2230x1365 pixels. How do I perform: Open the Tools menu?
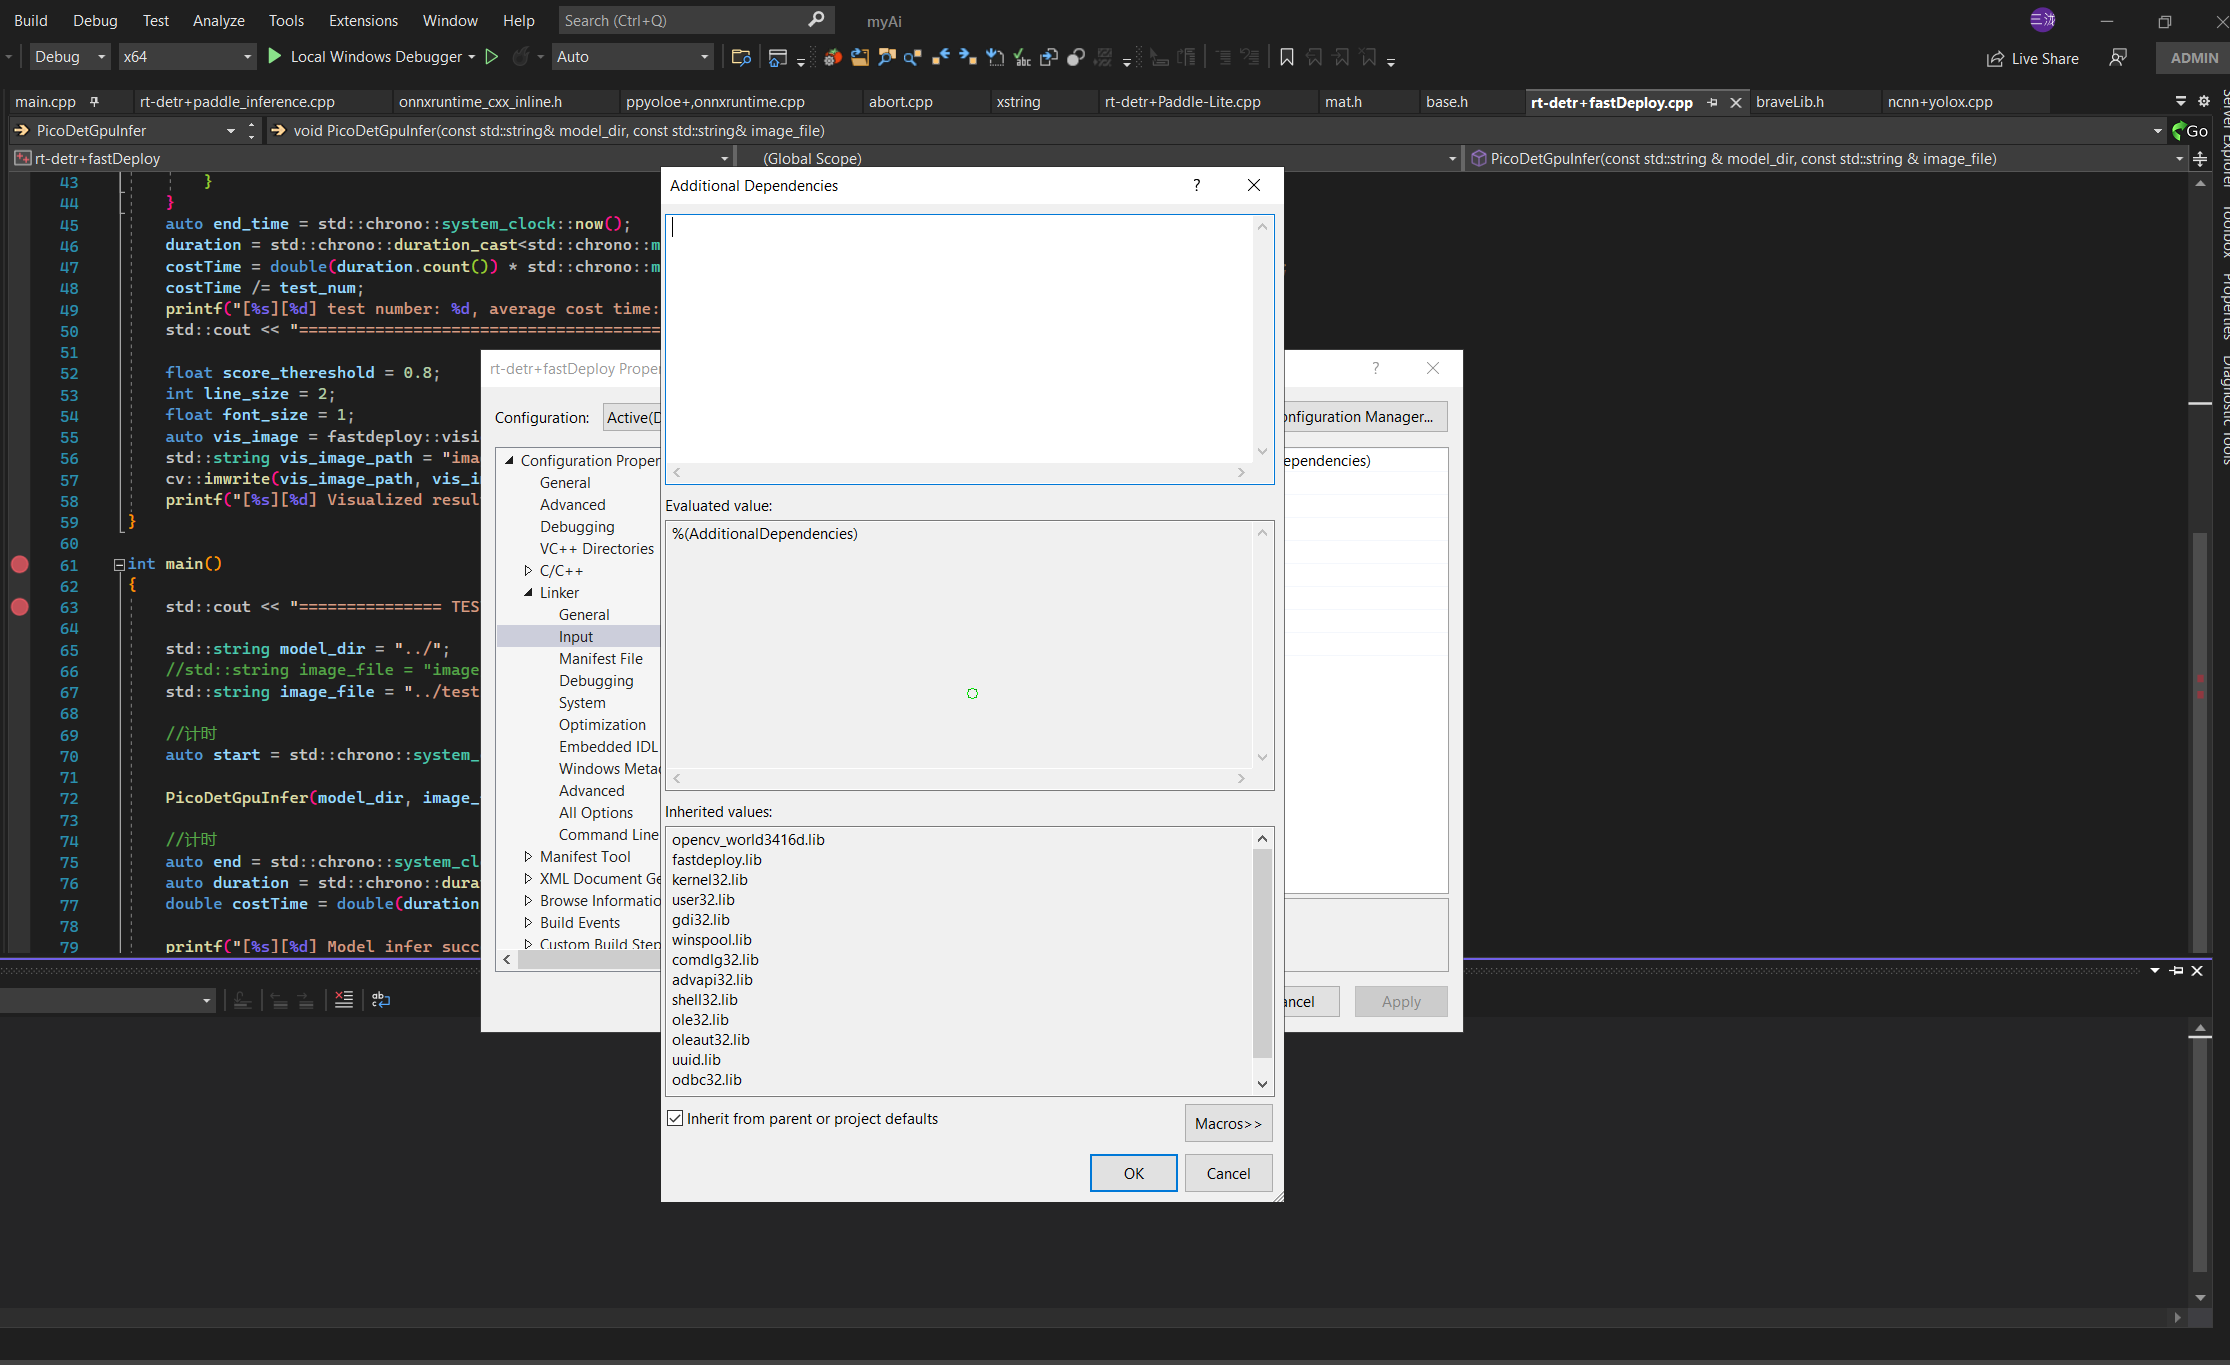(x=286, y=20)
